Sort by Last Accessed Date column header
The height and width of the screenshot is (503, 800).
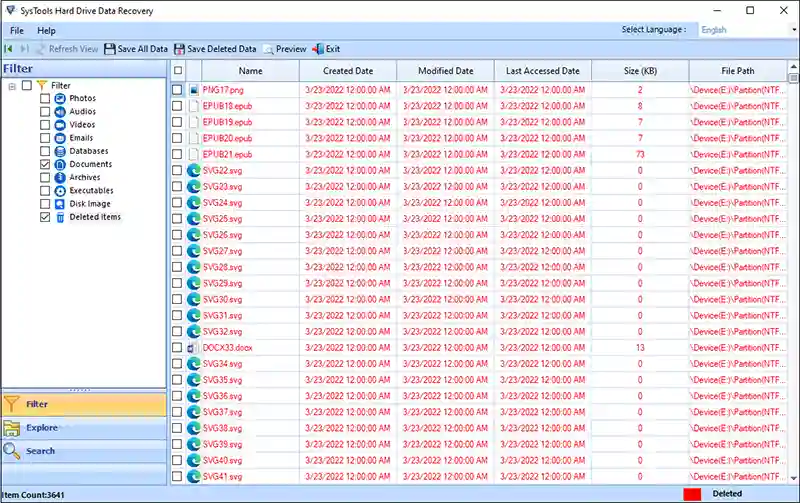(543, 71)
